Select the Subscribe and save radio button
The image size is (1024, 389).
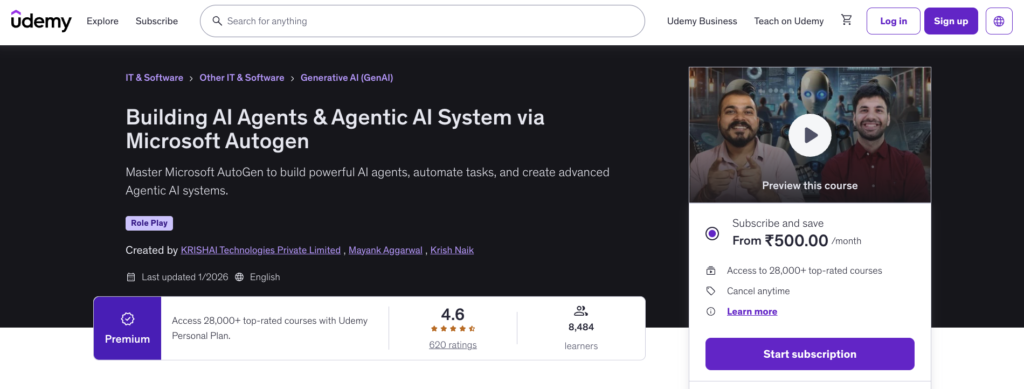point(712,233)
